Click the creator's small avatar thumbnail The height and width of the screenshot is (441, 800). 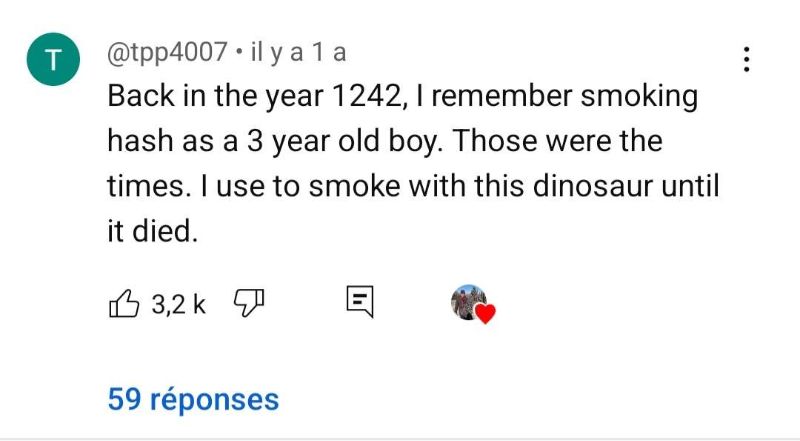pos(467,300)
